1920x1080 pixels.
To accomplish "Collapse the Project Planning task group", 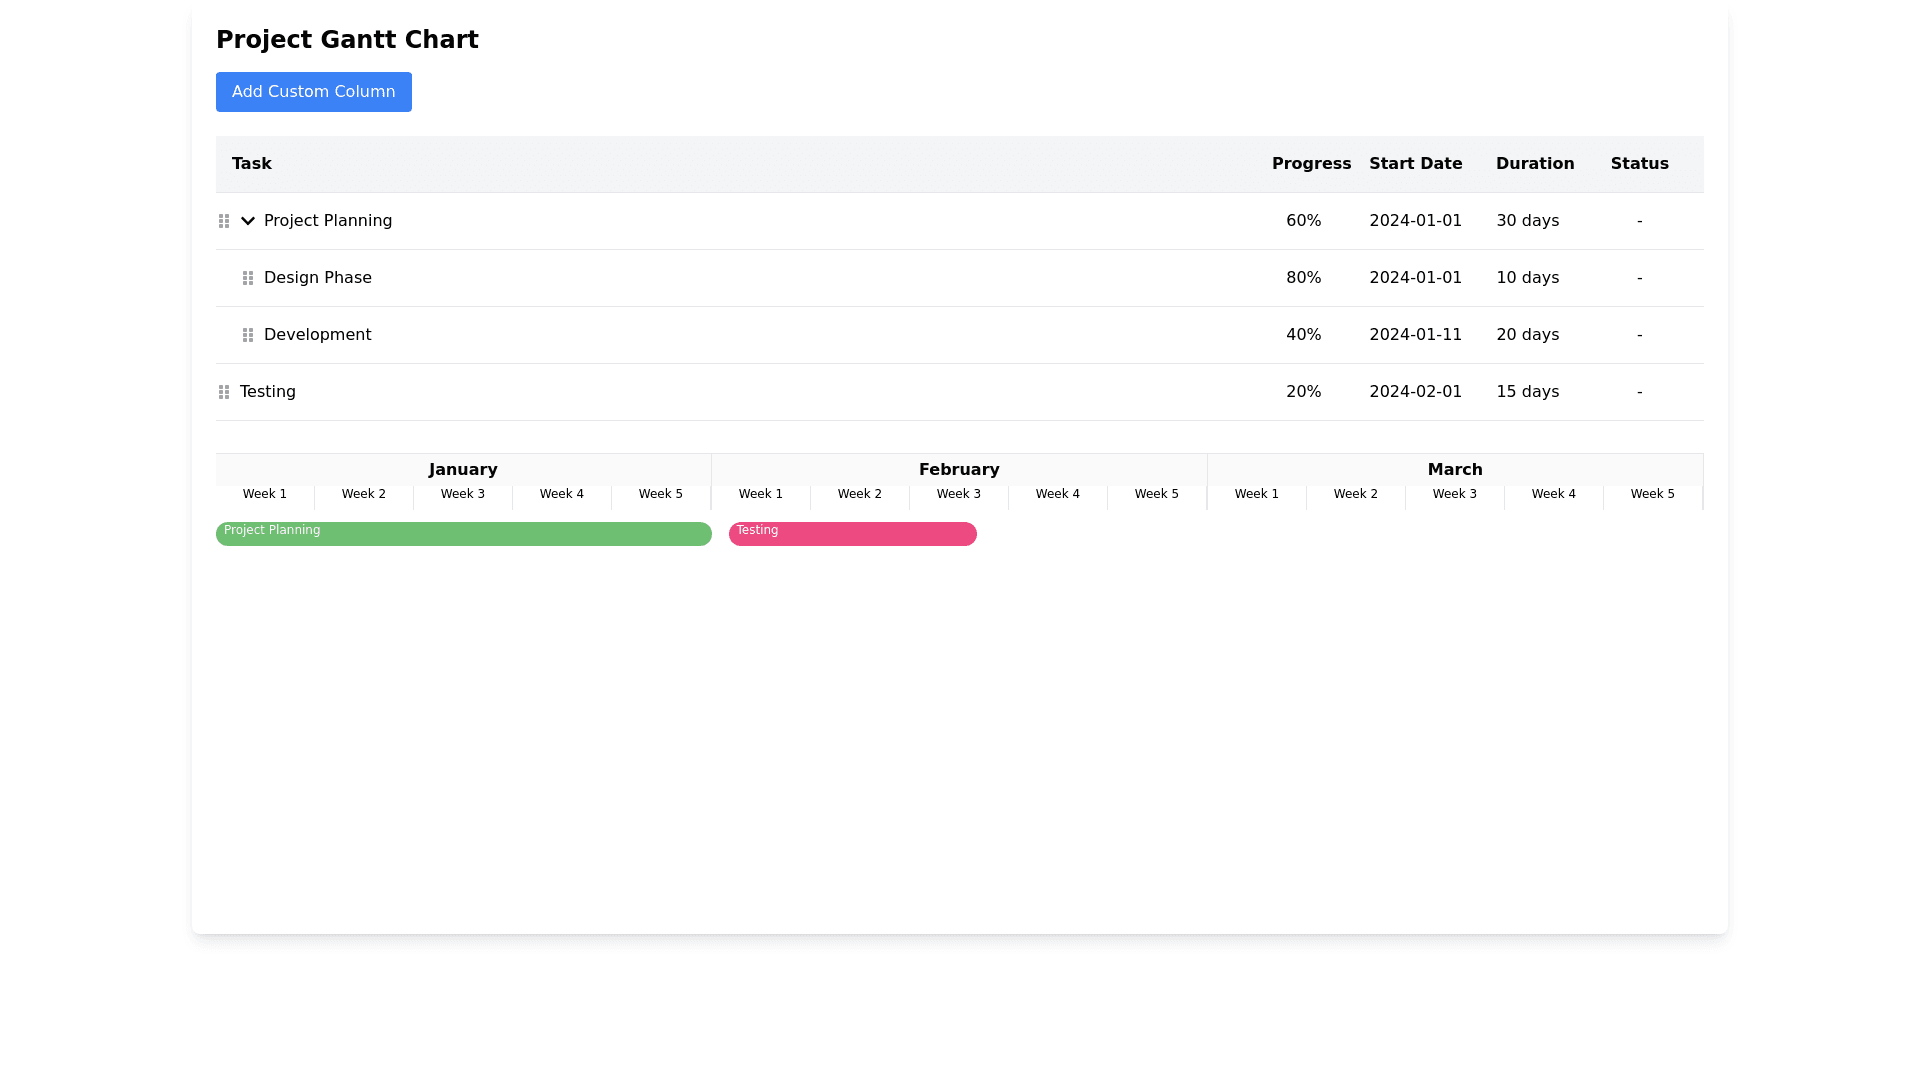I will [x=248, y=221].
